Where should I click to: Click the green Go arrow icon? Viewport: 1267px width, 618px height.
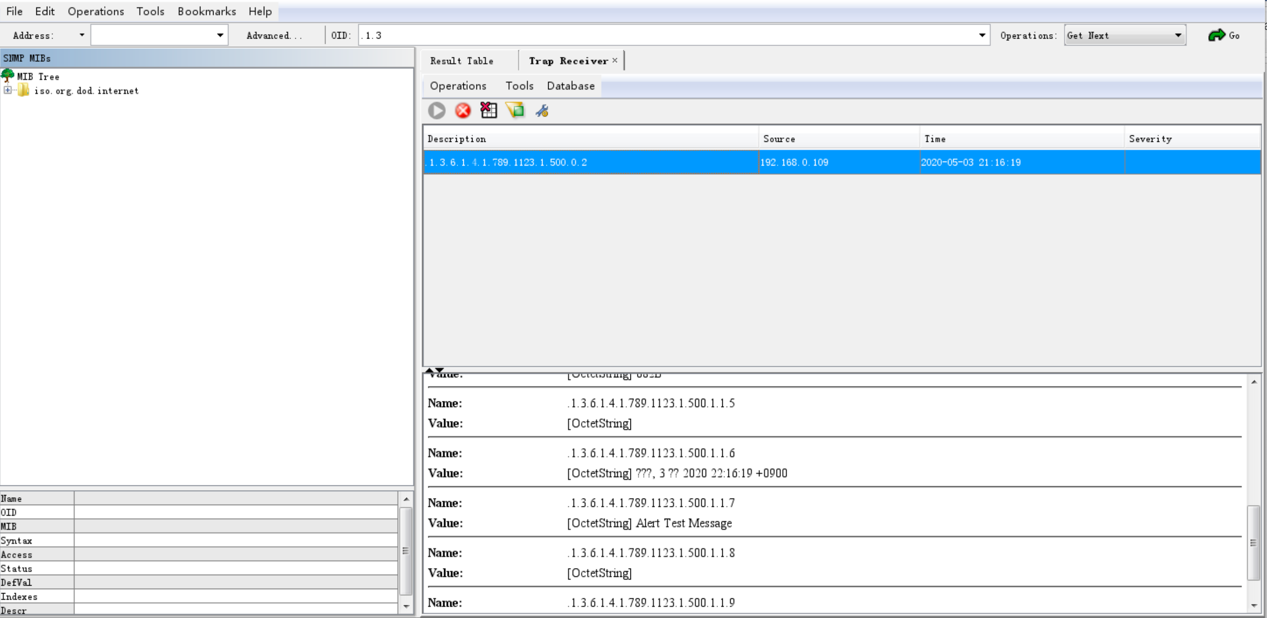tap(1216, 35)
